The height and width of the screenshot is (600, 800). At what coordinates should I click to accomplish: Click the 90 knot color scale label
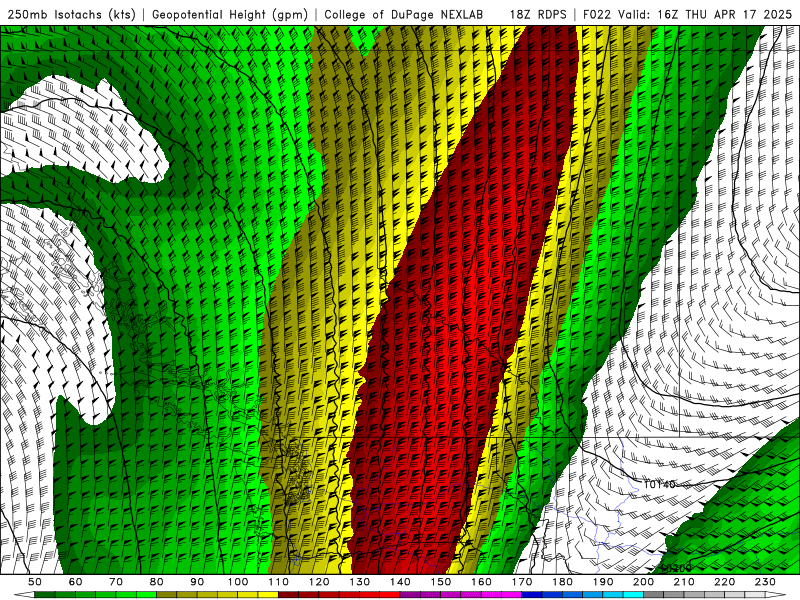coord(197,582)
